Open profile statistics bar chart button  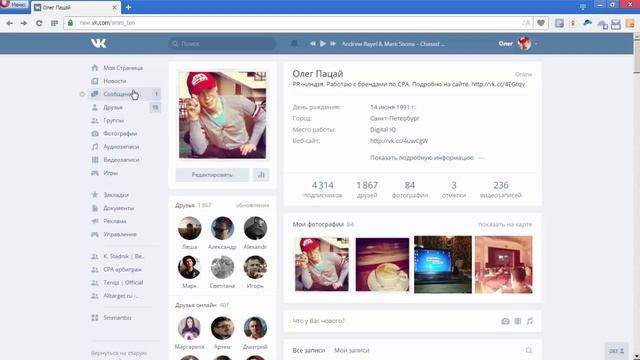point(261,175)
